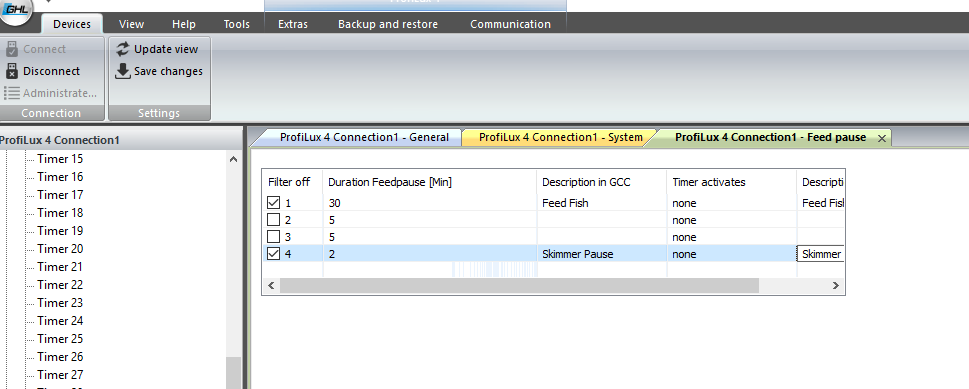Select Timer 25 in the tree

60,338
